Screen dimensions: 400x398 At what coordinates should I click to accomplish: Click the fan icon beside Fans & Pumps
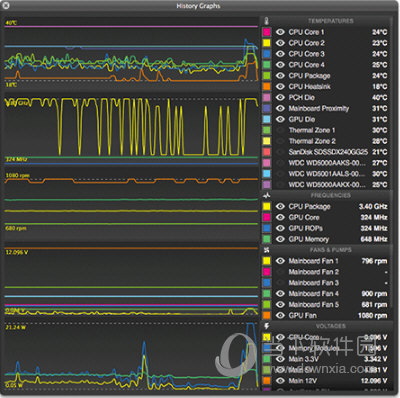tap(266, 250)
